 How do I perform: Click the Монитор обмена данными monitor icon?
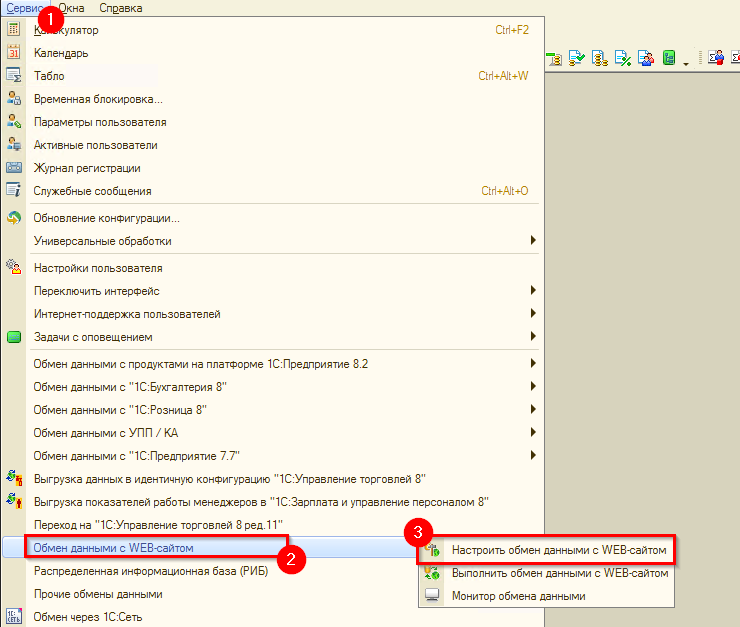432,596
